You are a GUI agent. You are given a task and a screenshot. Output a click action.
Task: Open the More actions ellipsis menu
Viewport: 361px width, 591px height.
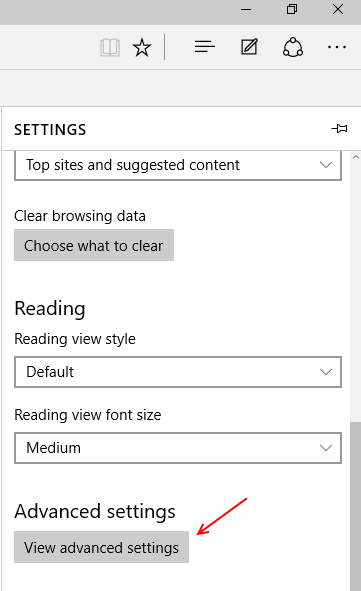[x=337, y=47]
